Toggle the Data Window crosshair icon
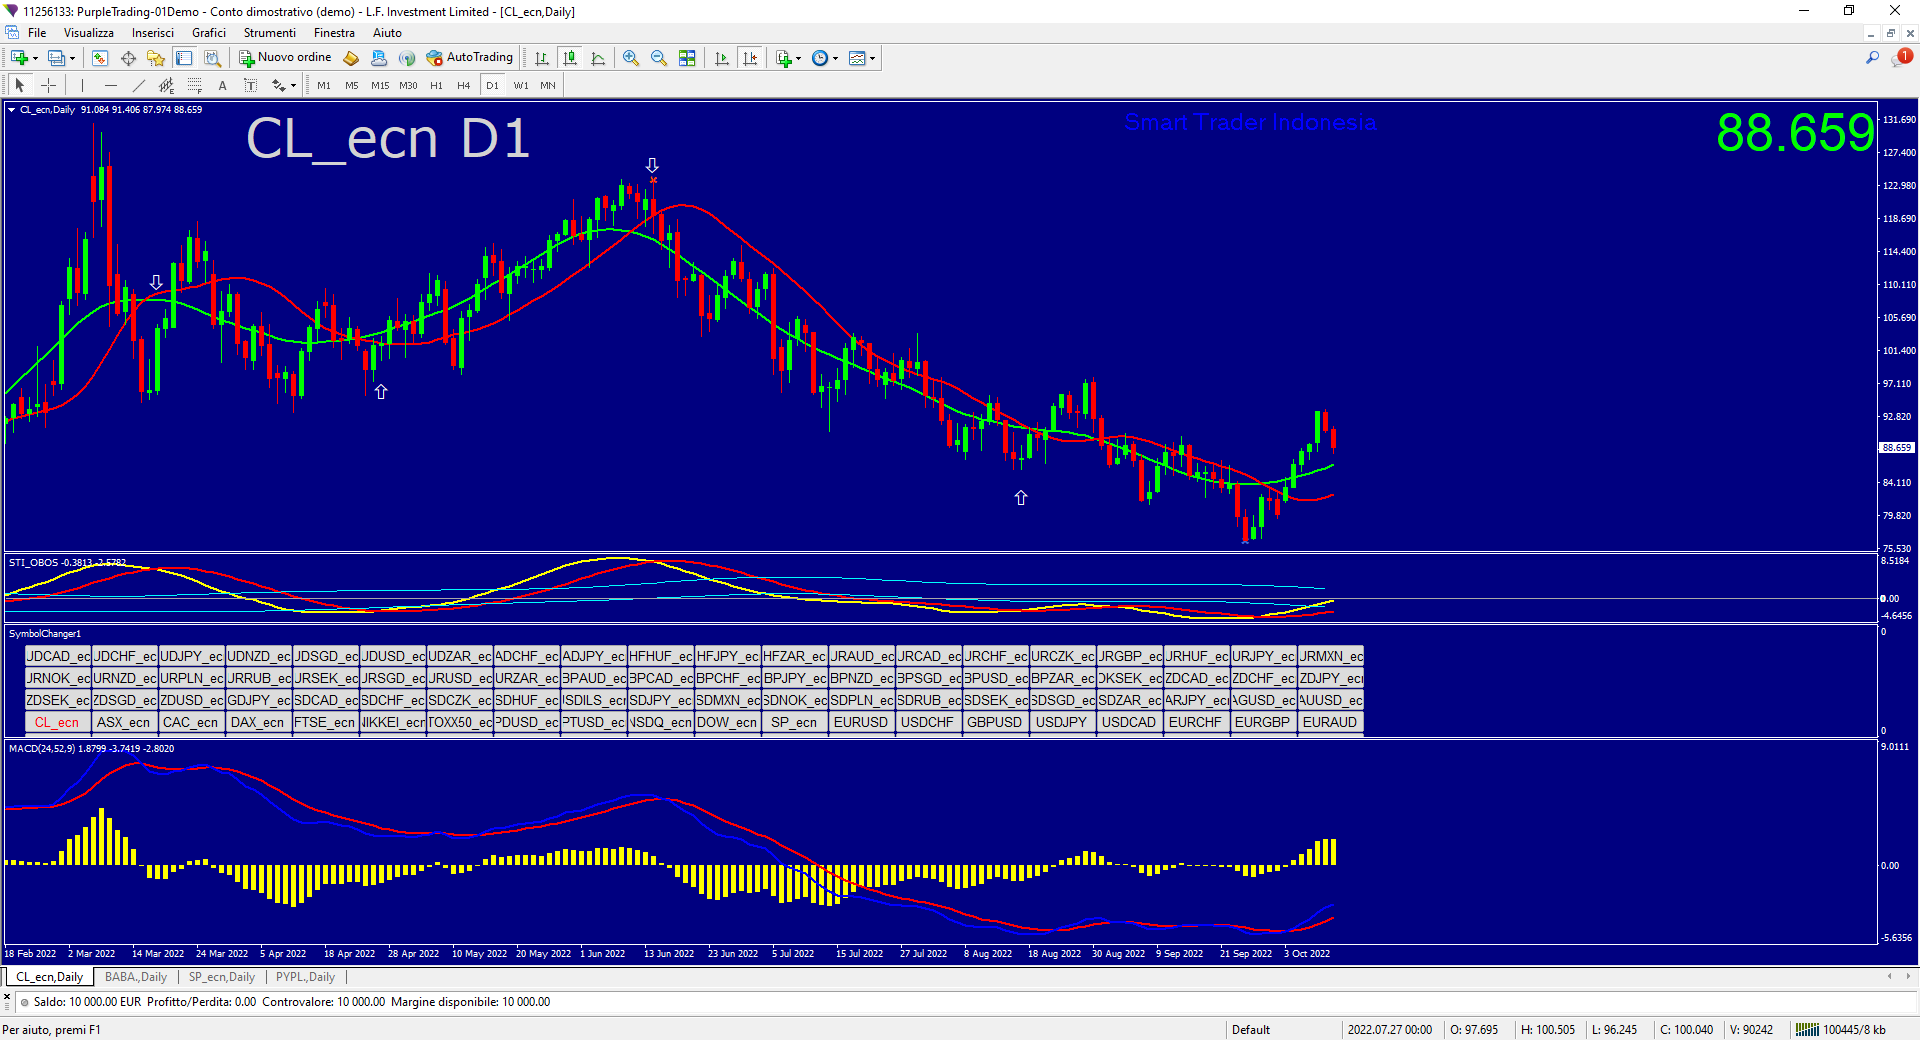Screen dimensions: 1920x1040 pos(128,58)
